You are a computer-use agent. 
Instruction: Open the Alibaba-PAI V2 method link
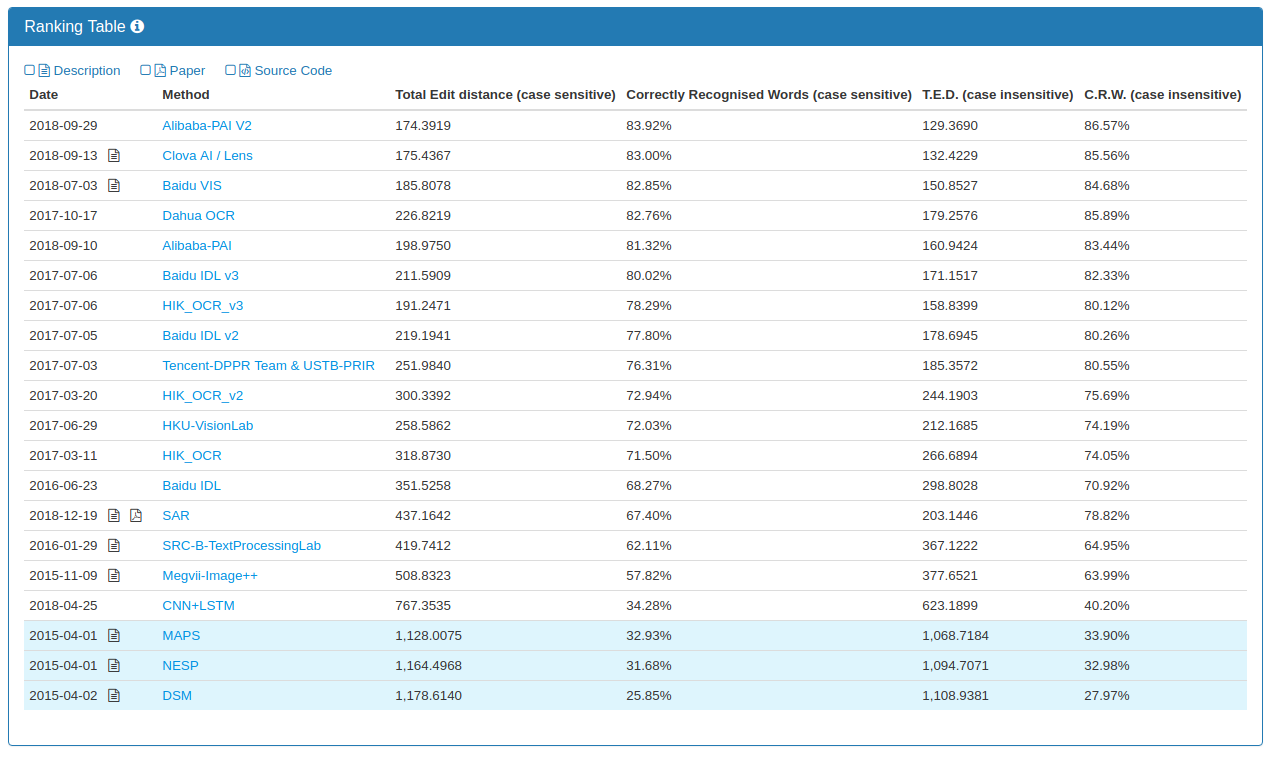[x=207, y=125]
